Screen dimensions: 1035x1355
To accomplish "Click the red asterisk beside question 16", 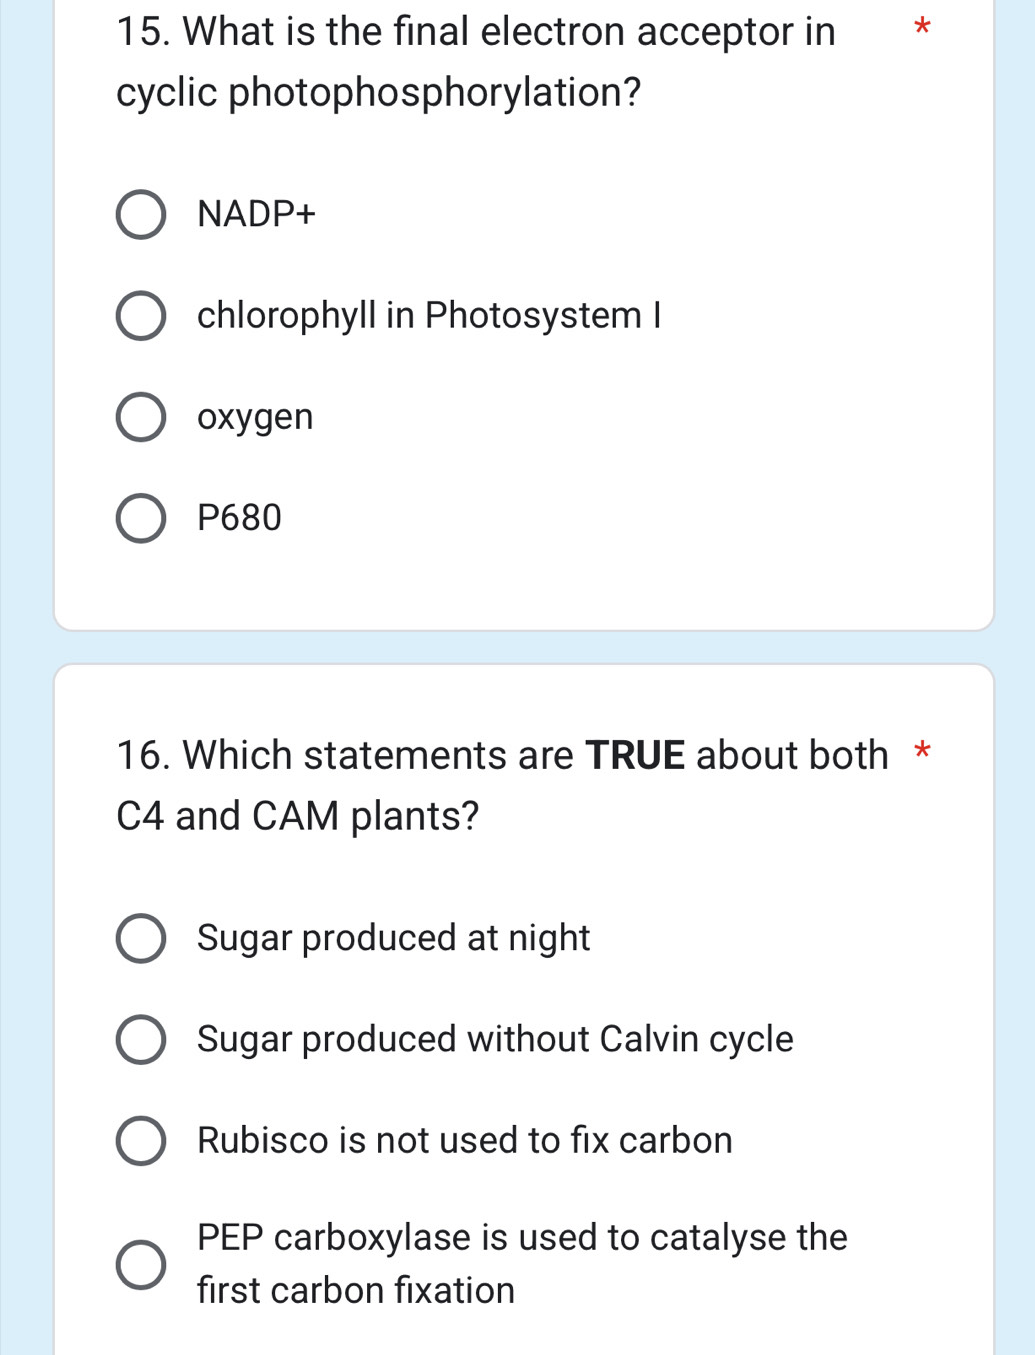I will 921,754.
